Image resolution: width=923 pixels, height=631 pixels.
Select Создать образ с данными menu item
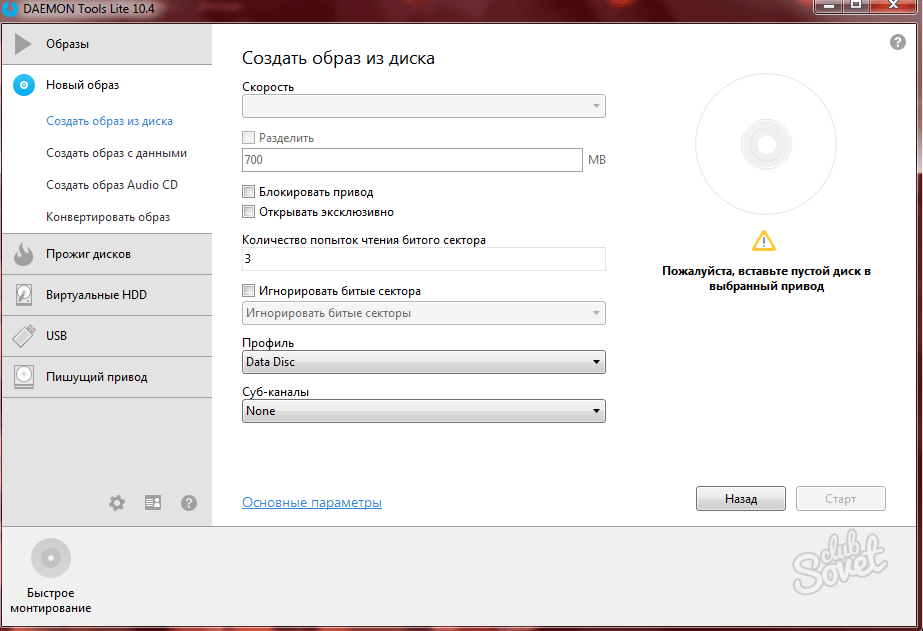coord(116,153)
